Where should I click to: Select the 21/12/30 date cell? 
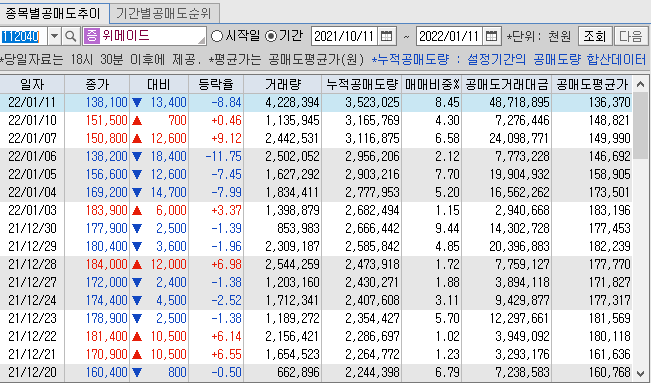(x=32, y=228)
